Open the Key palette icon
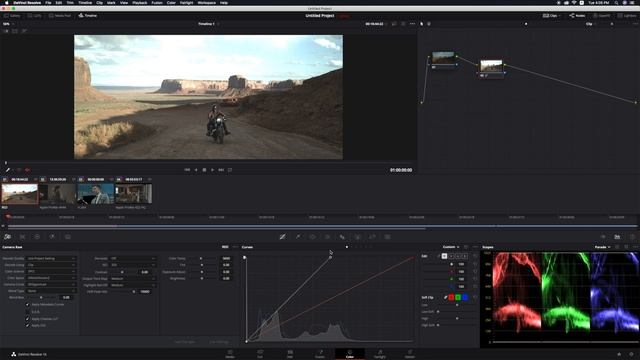The height and width of the screenshot is (360, 640). coord(358,237)
